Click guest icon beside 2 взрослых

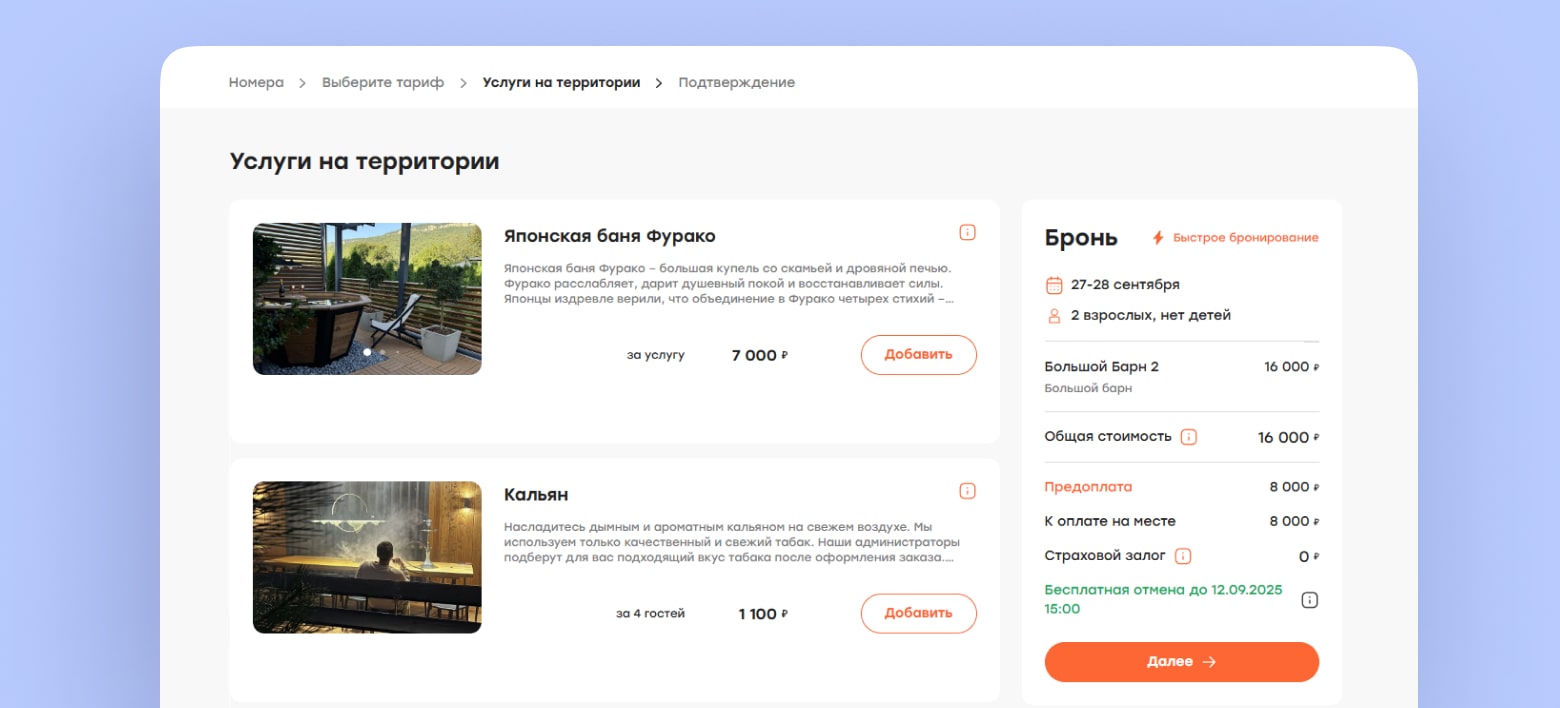click(x=1054, y=316)
